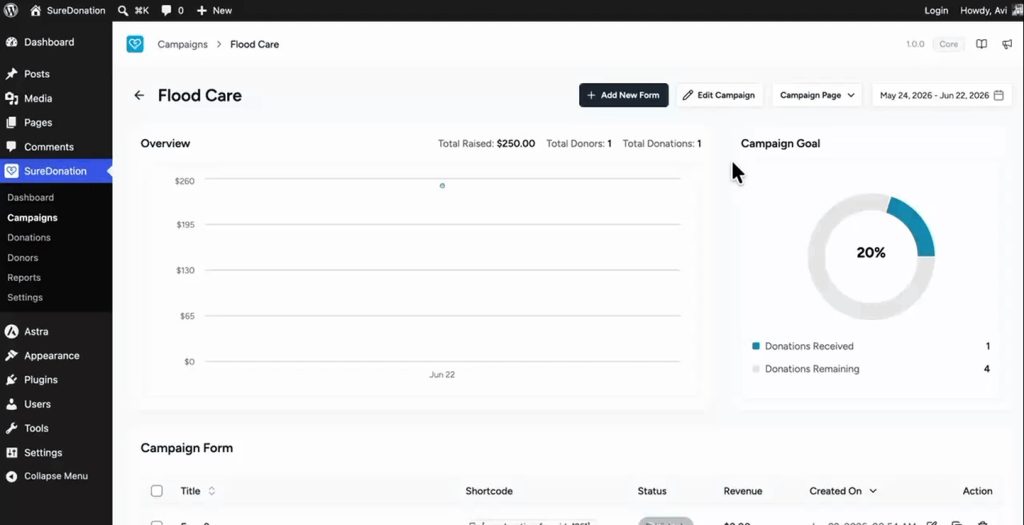Viewport: 1024px width, 525px height.
Task: Click the calendar icon in date range
Action: click(x=999, y=95)
